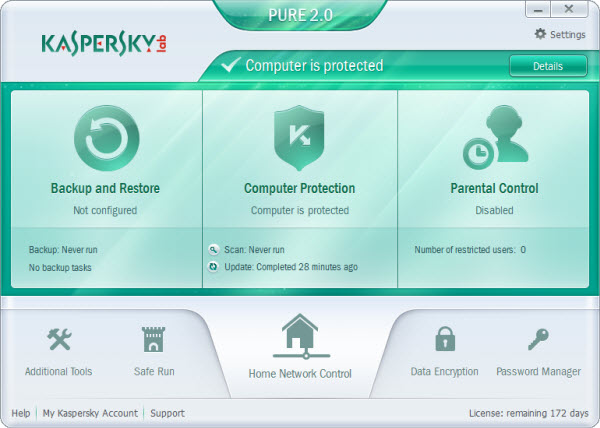Click the PURE 2.0 title tab
Screen dimensions: 600x428
tap(300, 15)
